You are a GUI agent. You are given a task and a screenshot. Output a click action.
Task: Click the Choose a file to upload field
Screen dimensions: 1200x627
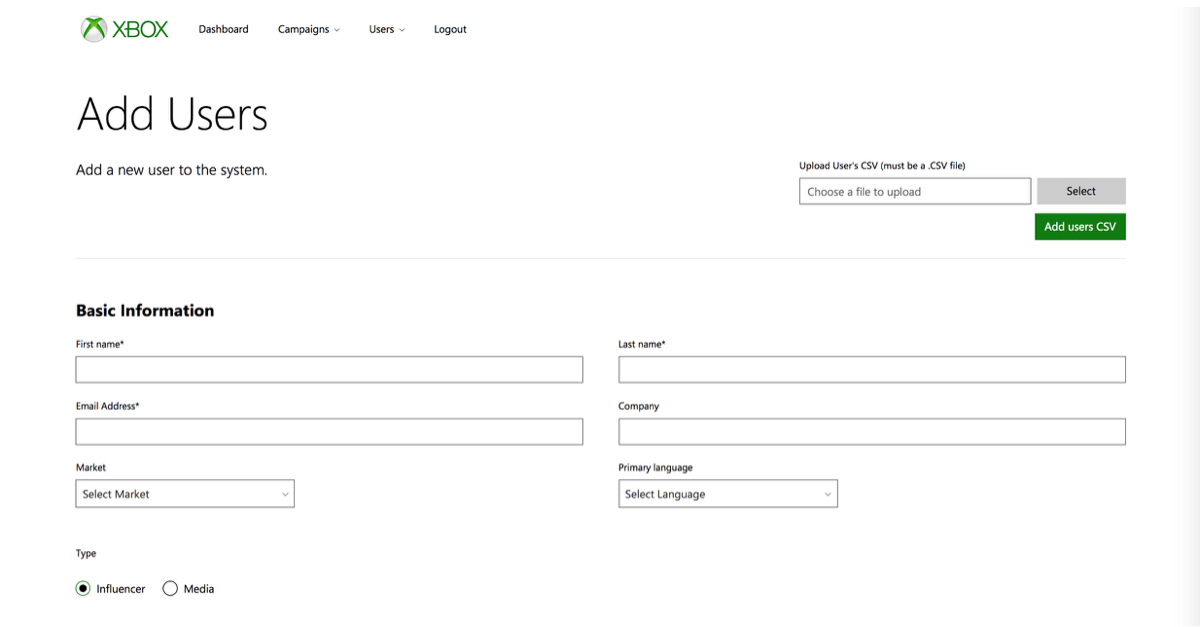914,191
